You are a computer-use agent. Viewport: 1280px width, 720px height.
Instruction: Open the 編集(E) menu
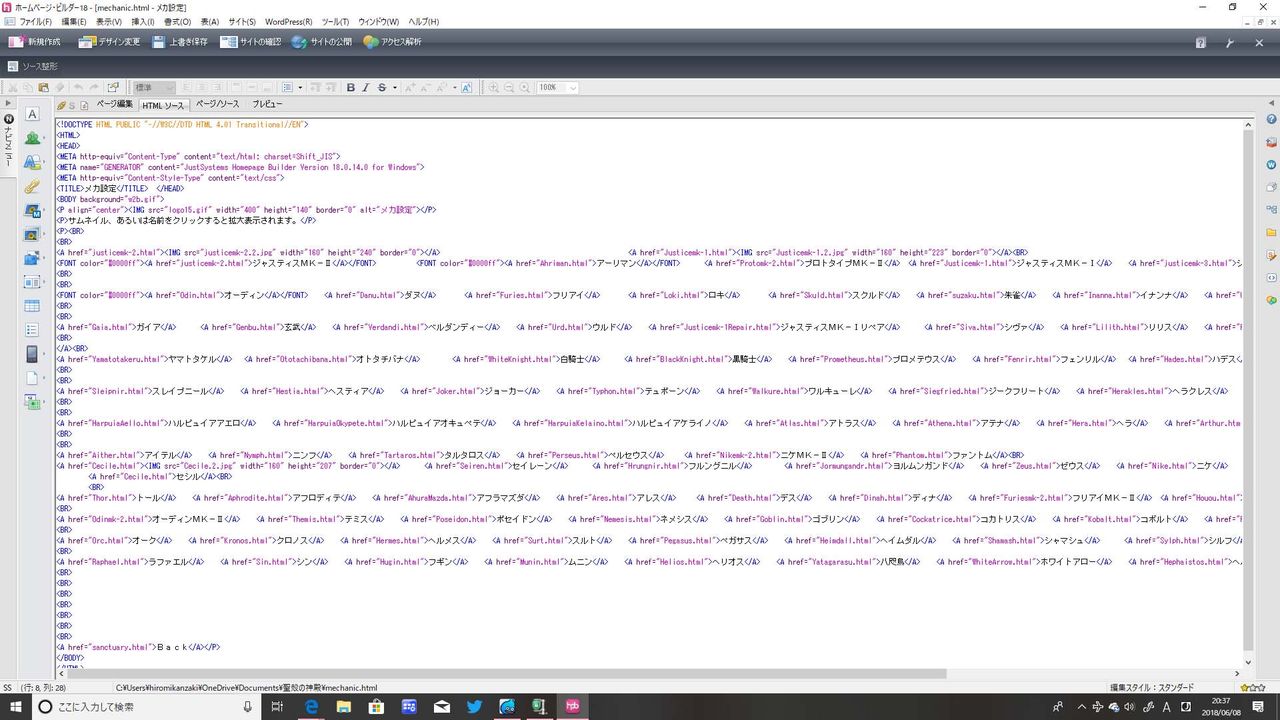73,21
